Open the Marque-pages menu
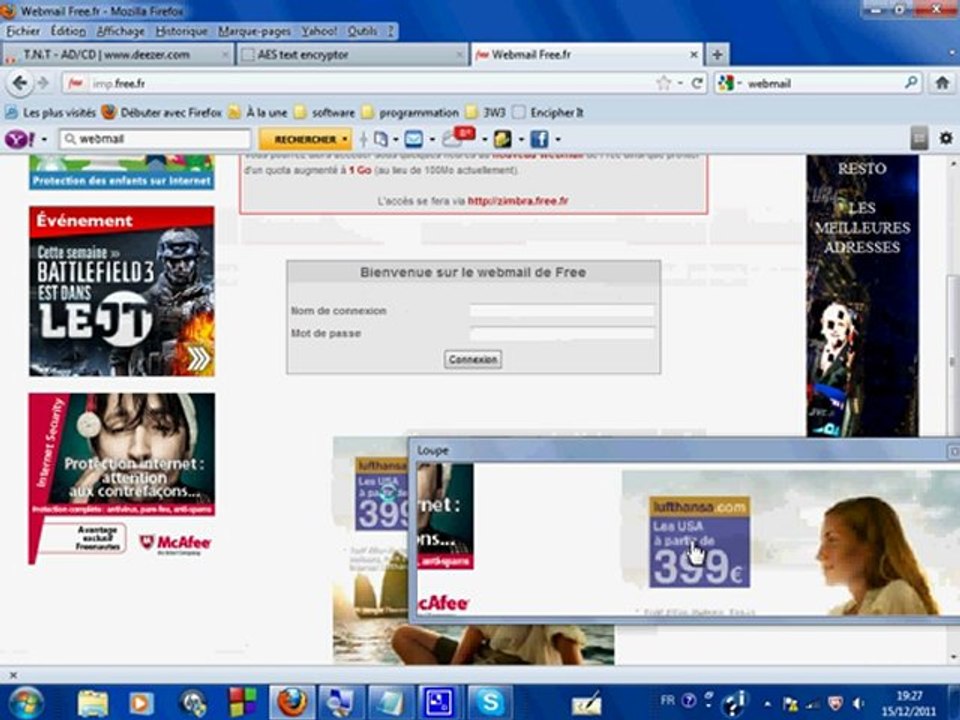 [x=254, y=31]
